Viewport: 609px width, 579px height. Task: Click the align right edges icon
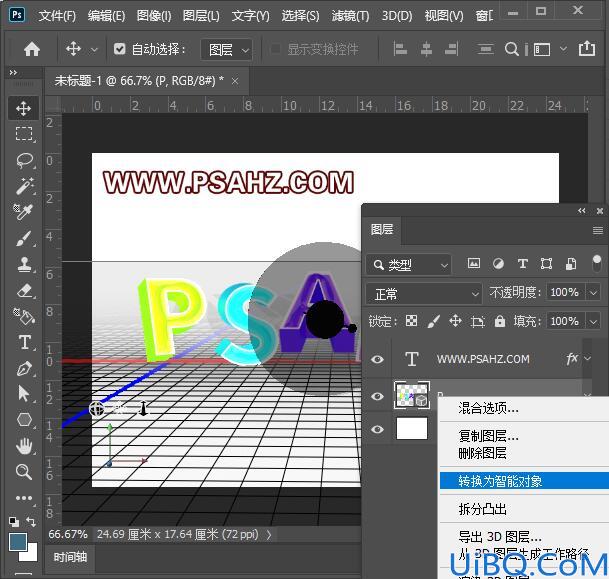click(451, 49)
